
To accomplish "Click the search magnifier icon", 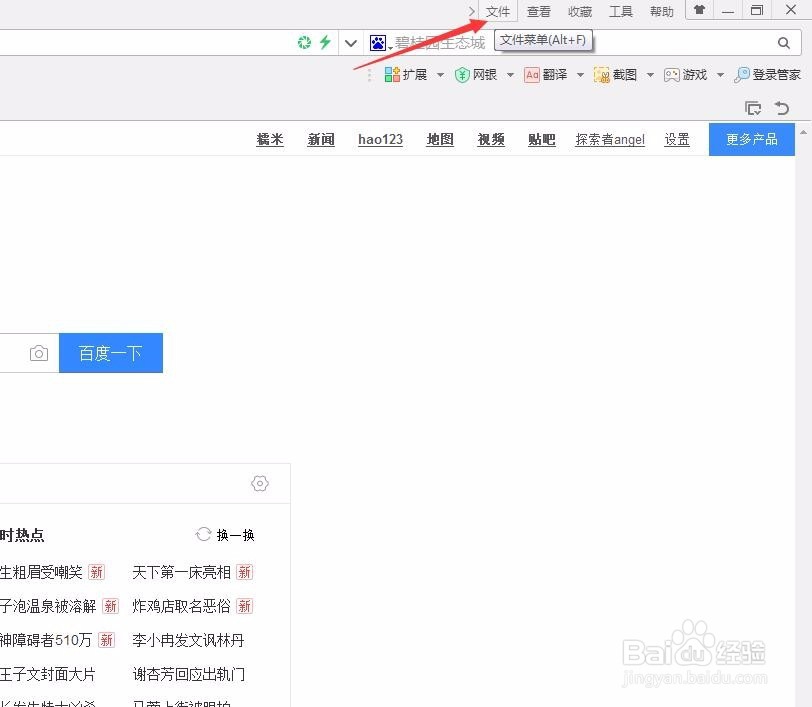I will [784, 43].
